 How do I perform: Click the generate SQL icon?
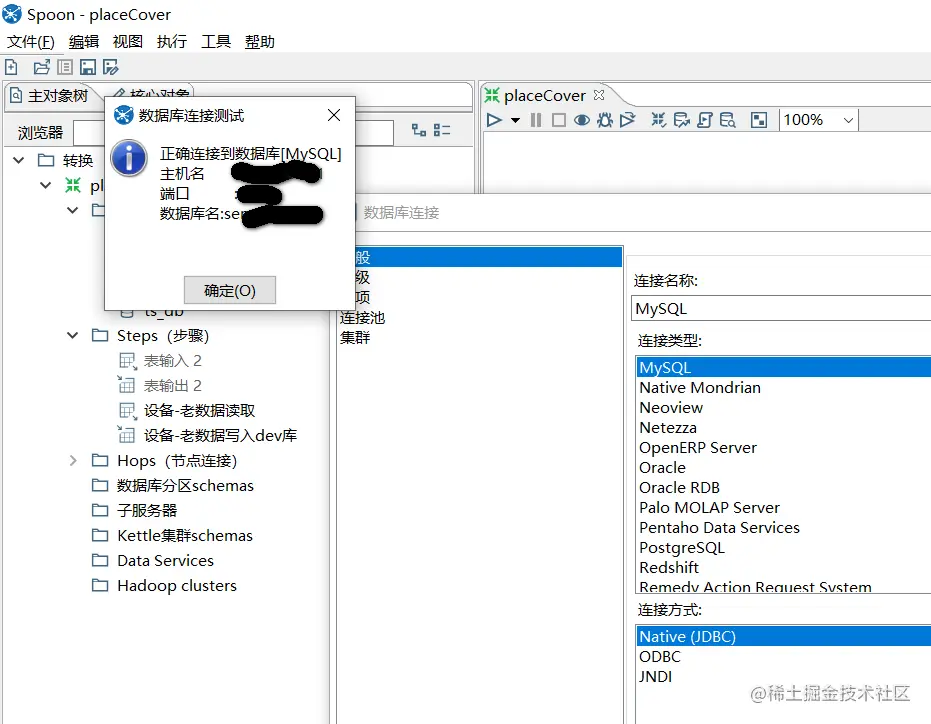[705, 120]
